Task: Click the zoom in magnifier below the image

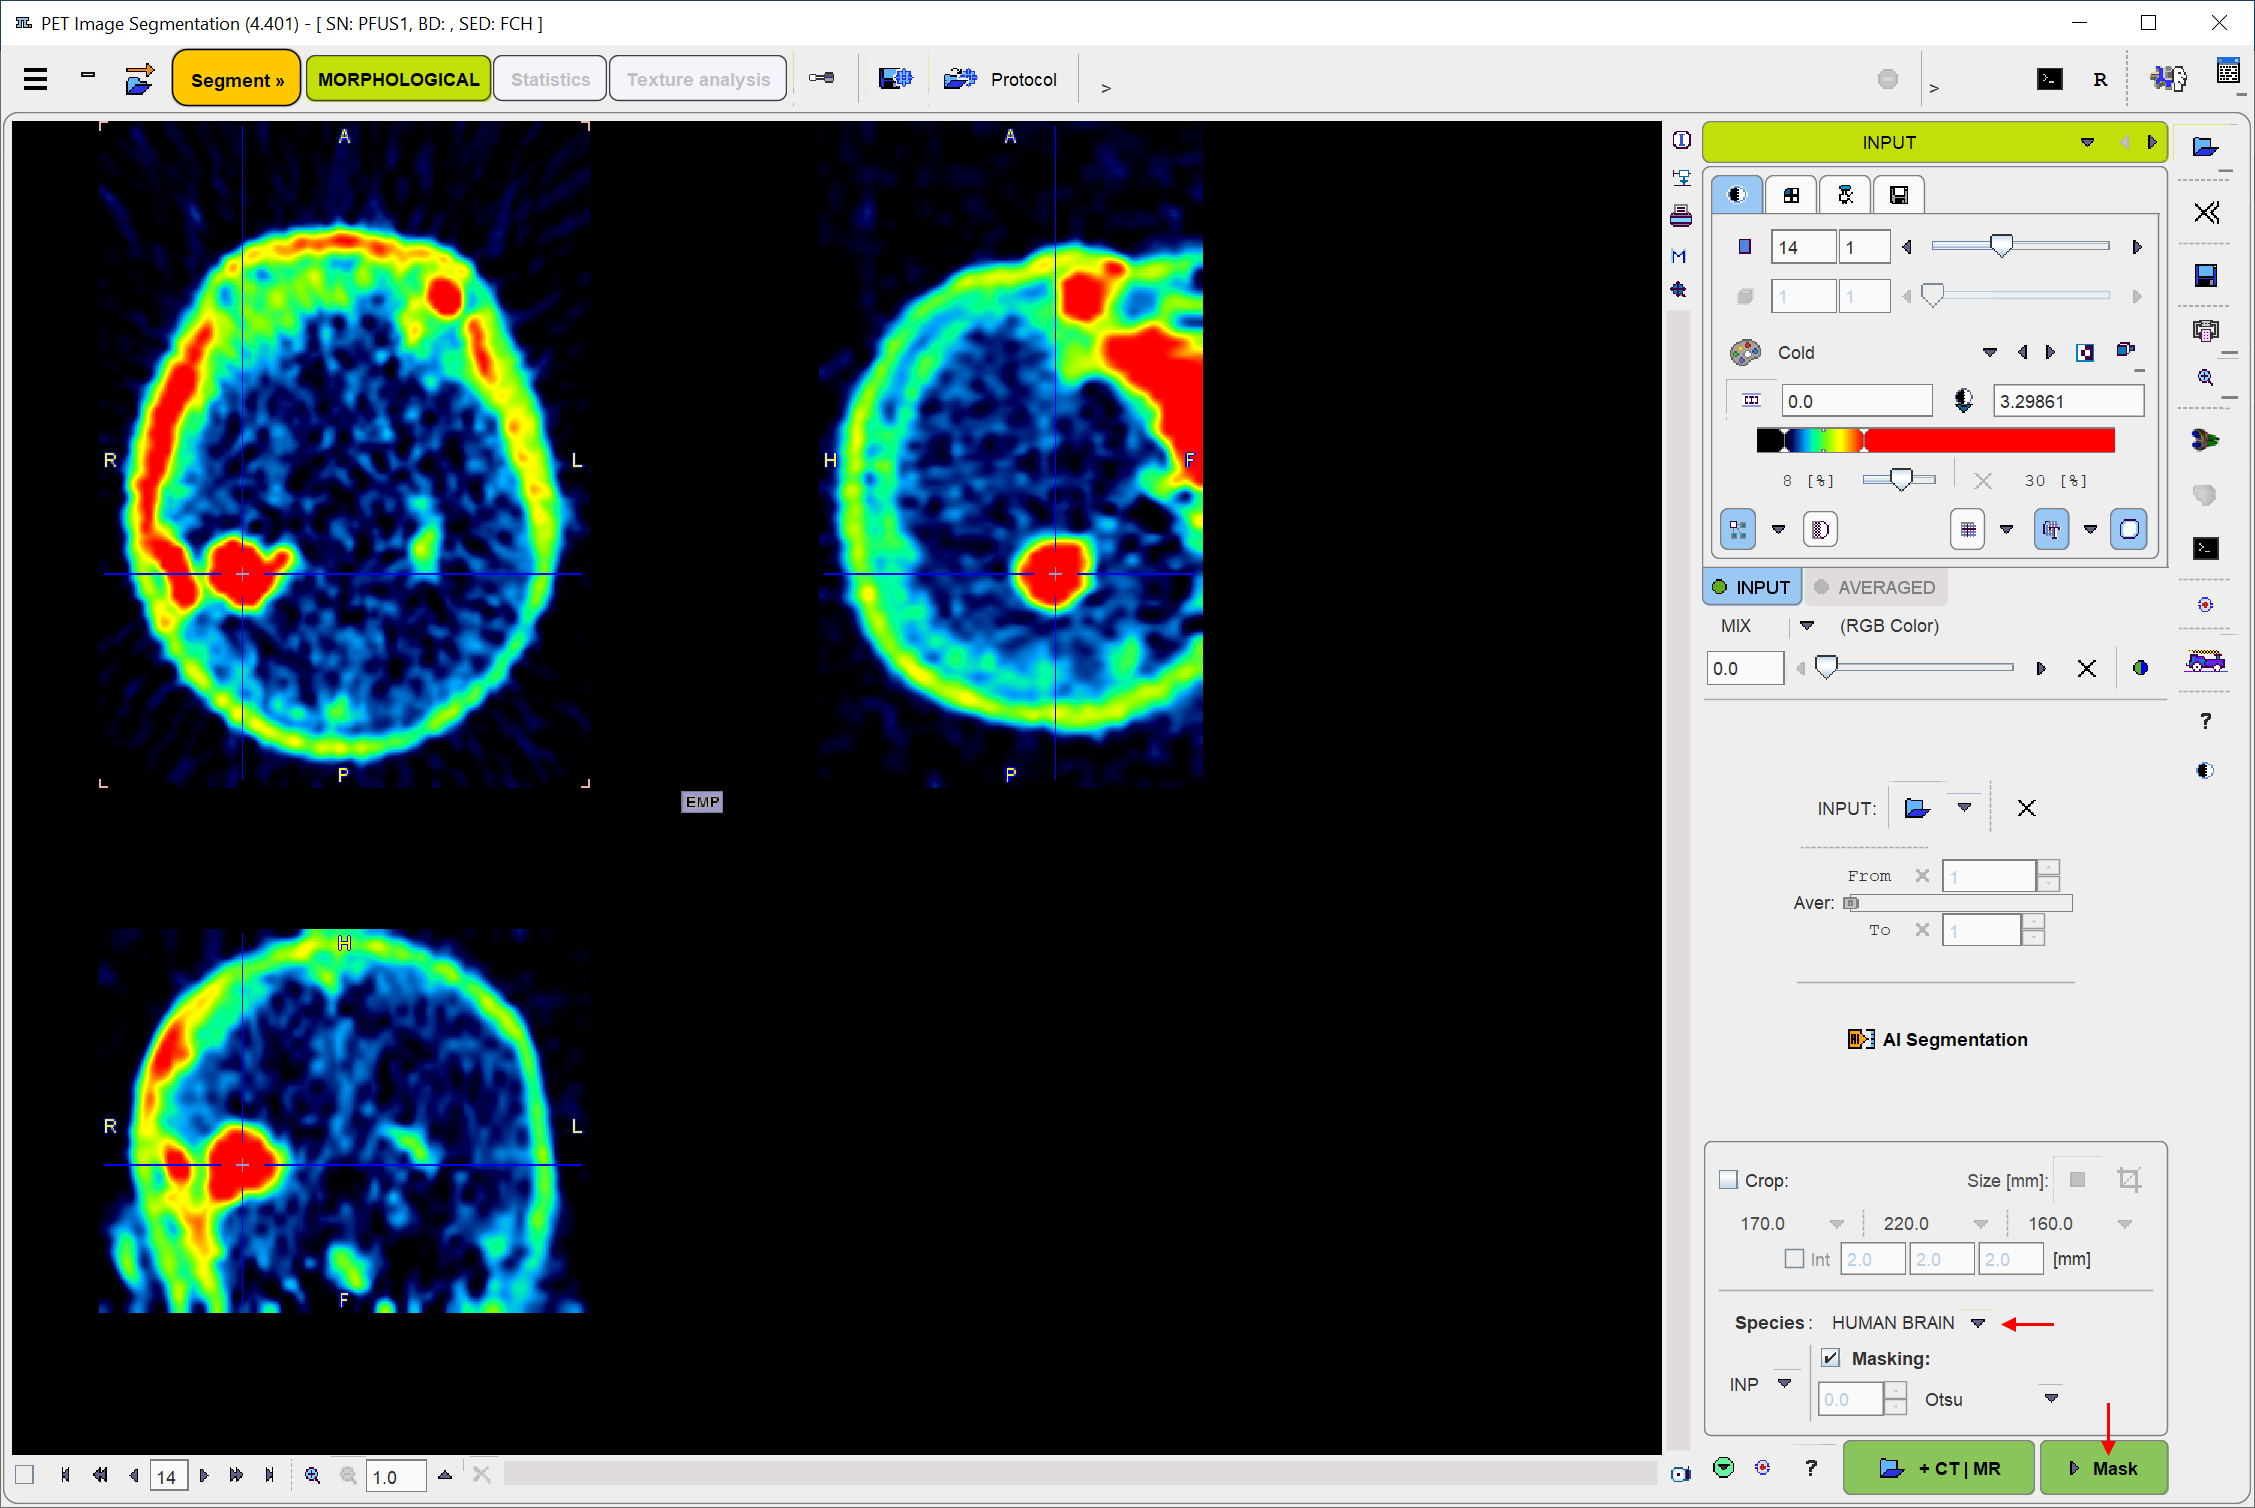Action: pyautogui.click(x=312, y=1475)
